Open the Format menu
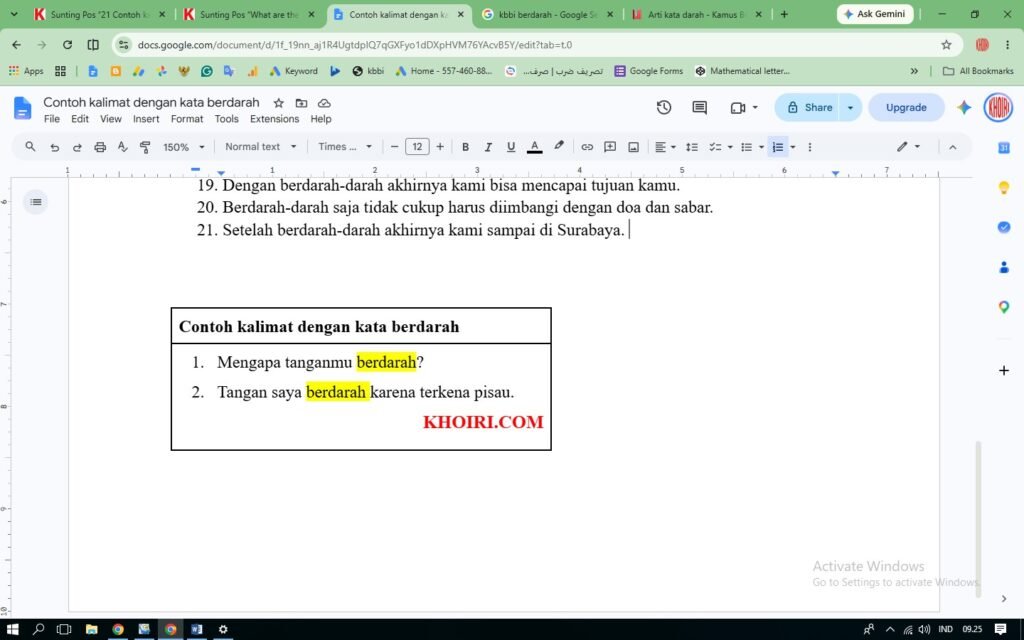Screen dimensions: 1024x640 tap(187, 119)
